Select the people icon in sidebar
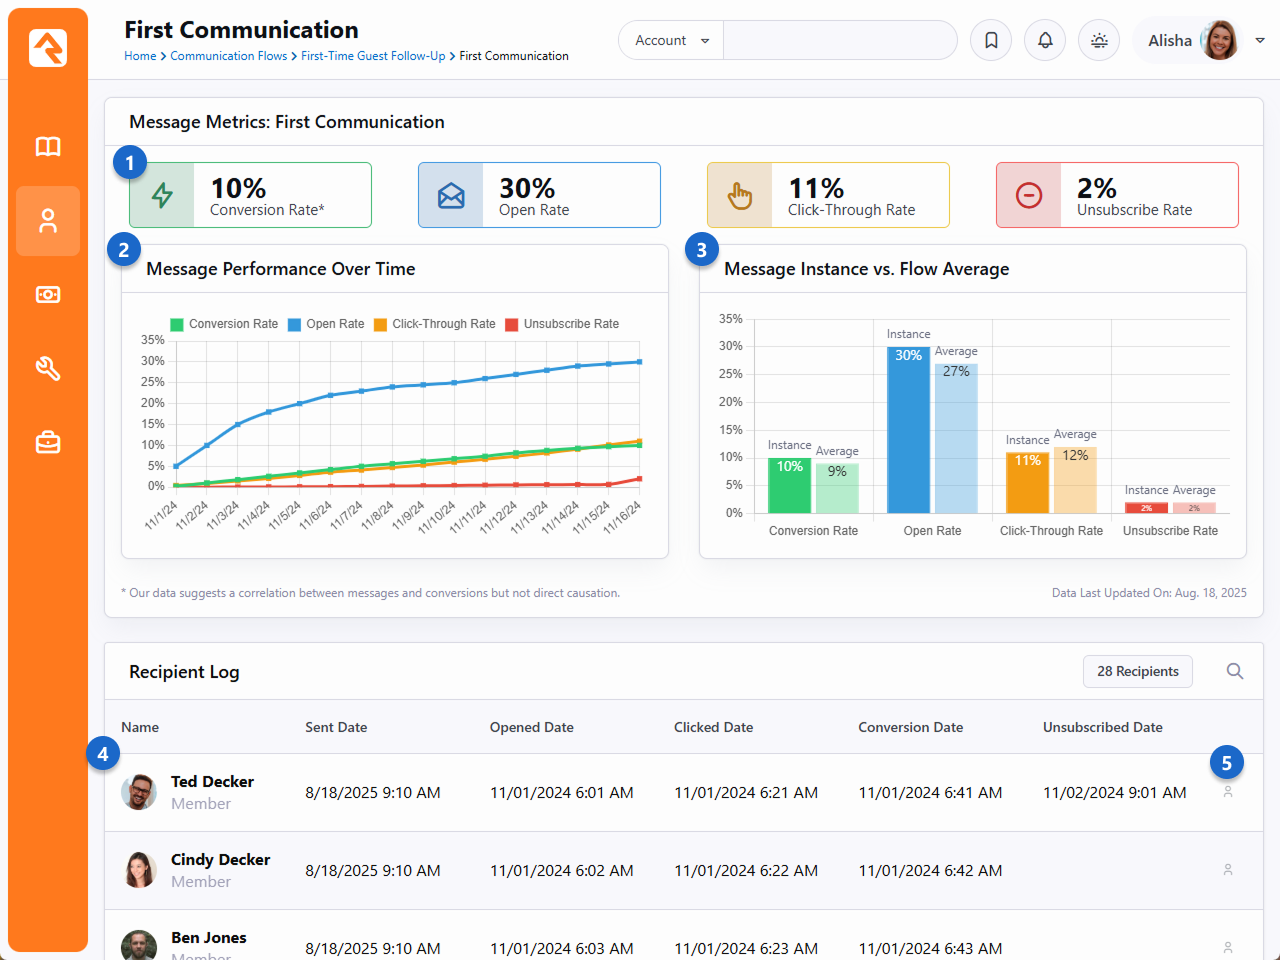1280x960 pixels. click(x=48, y=221)
